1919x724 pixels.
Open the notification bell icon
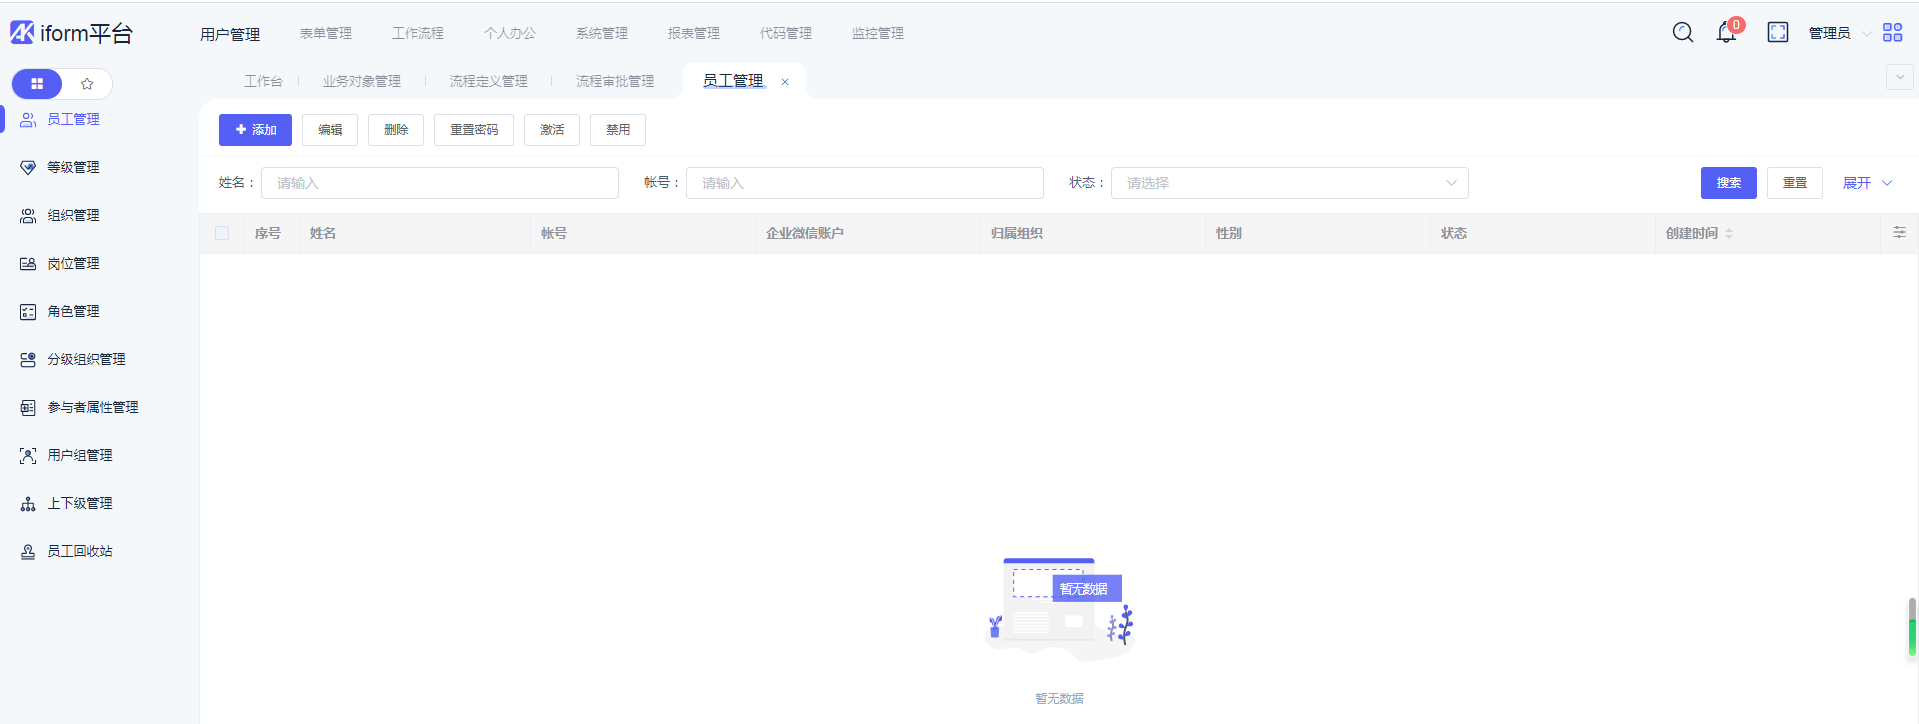click(1726, 33)
